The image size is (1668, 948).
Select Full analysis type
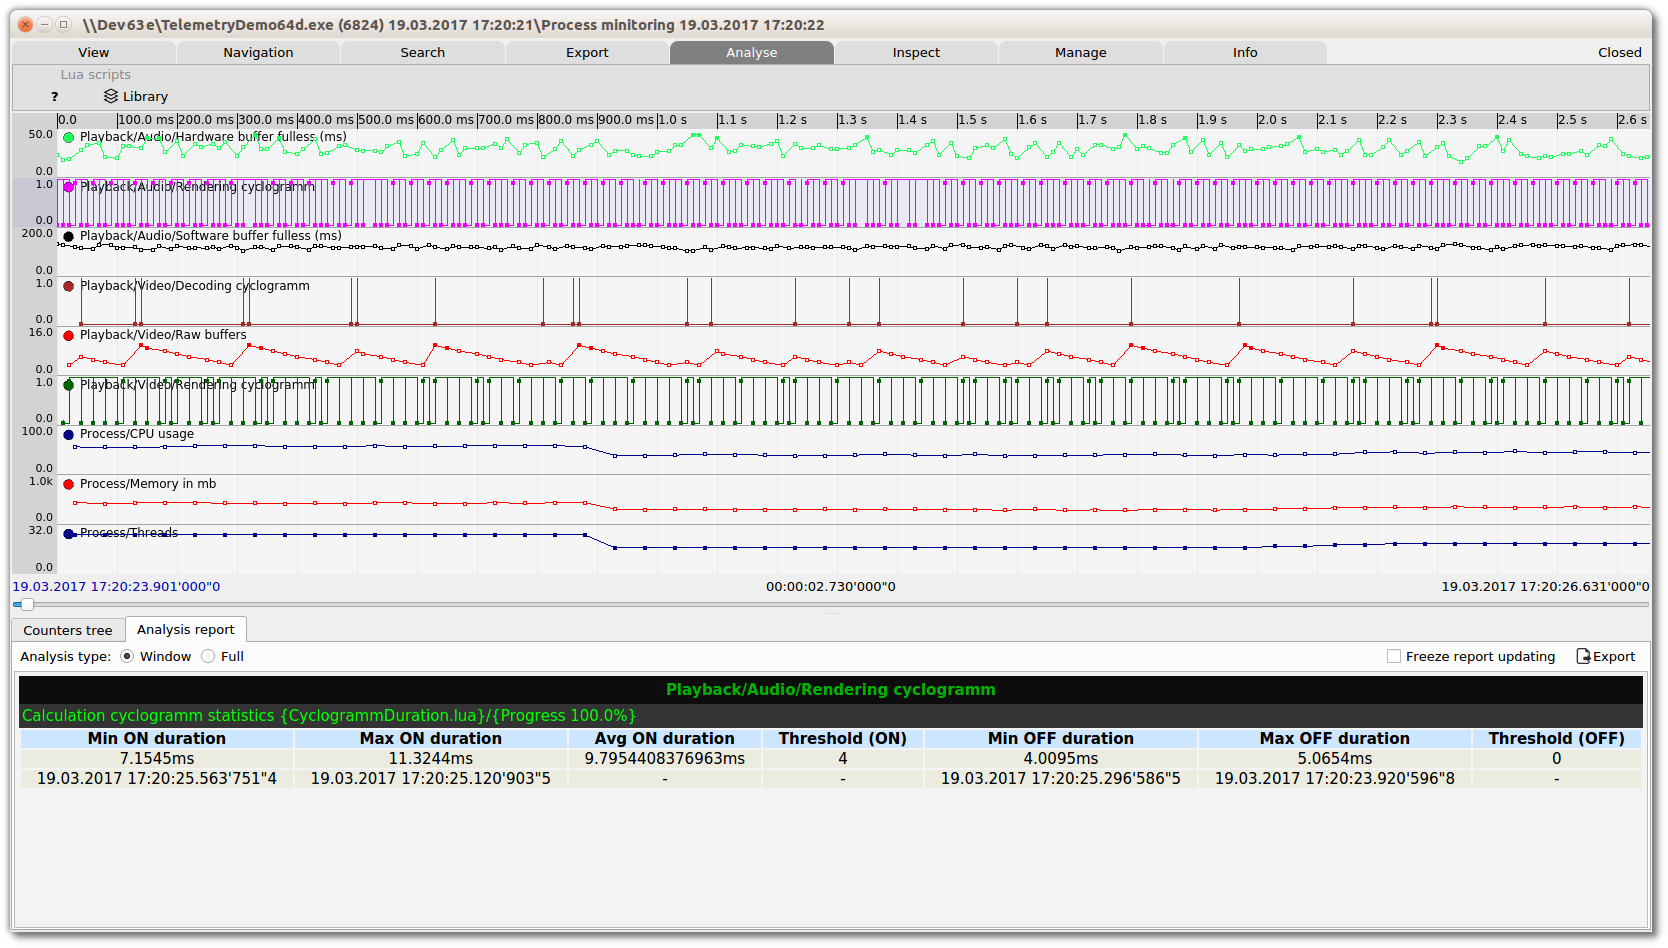coord(208,657)
